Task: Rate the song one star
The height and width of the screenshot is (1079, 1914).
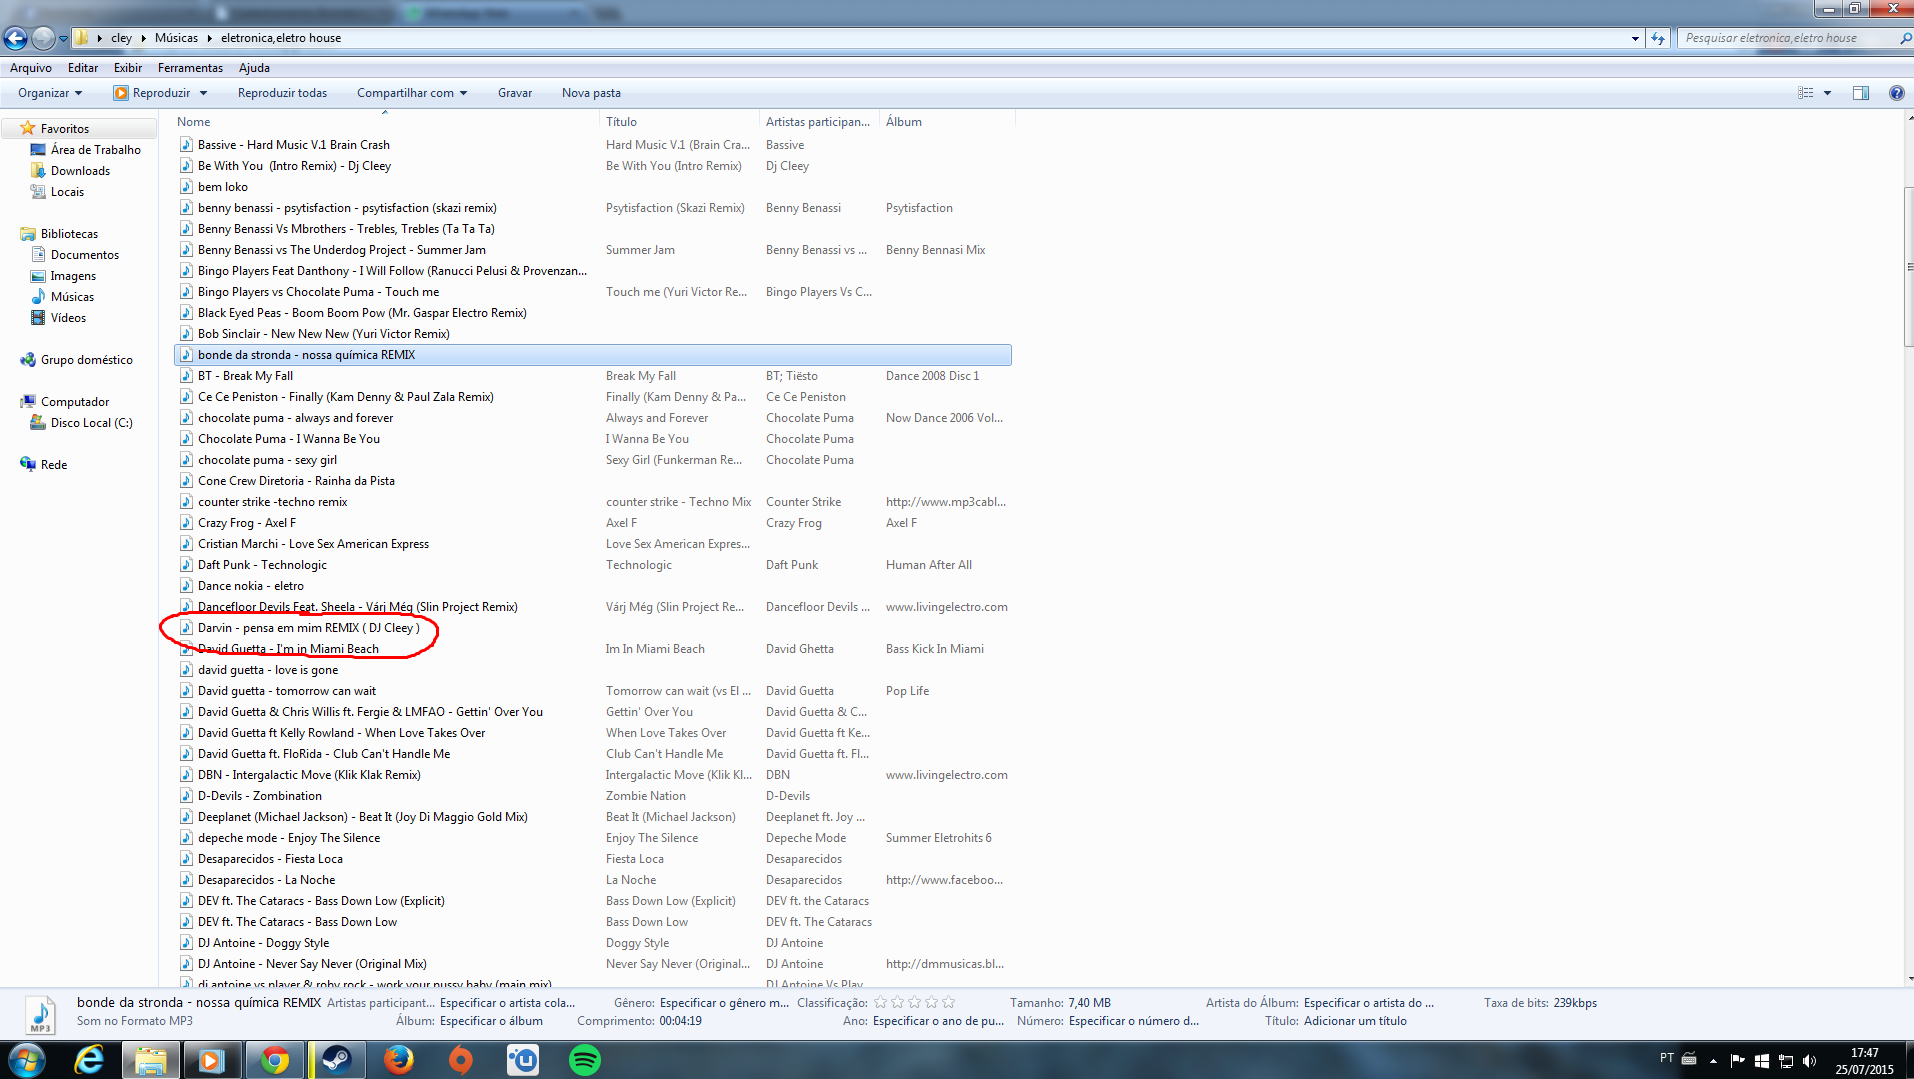Action: click(x=880, y=1002)
